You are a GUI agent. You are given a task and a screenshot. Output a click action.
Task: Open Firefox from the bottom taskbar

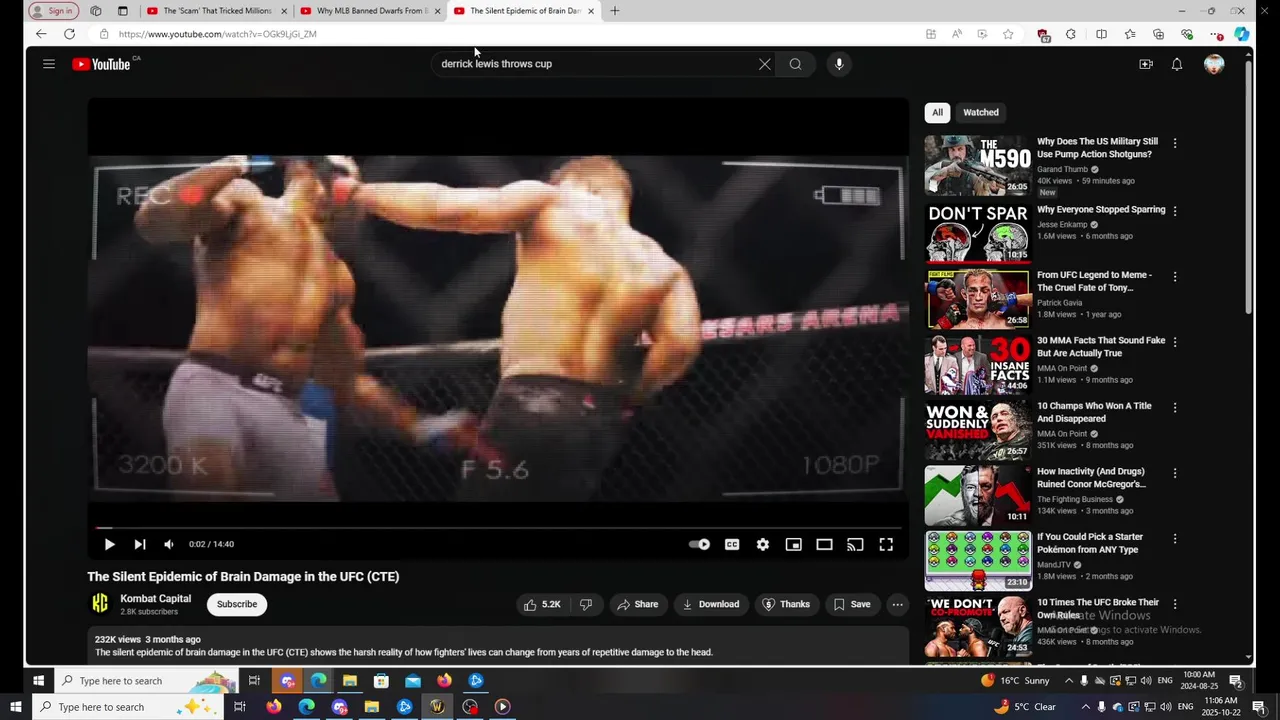click(273, 707)
